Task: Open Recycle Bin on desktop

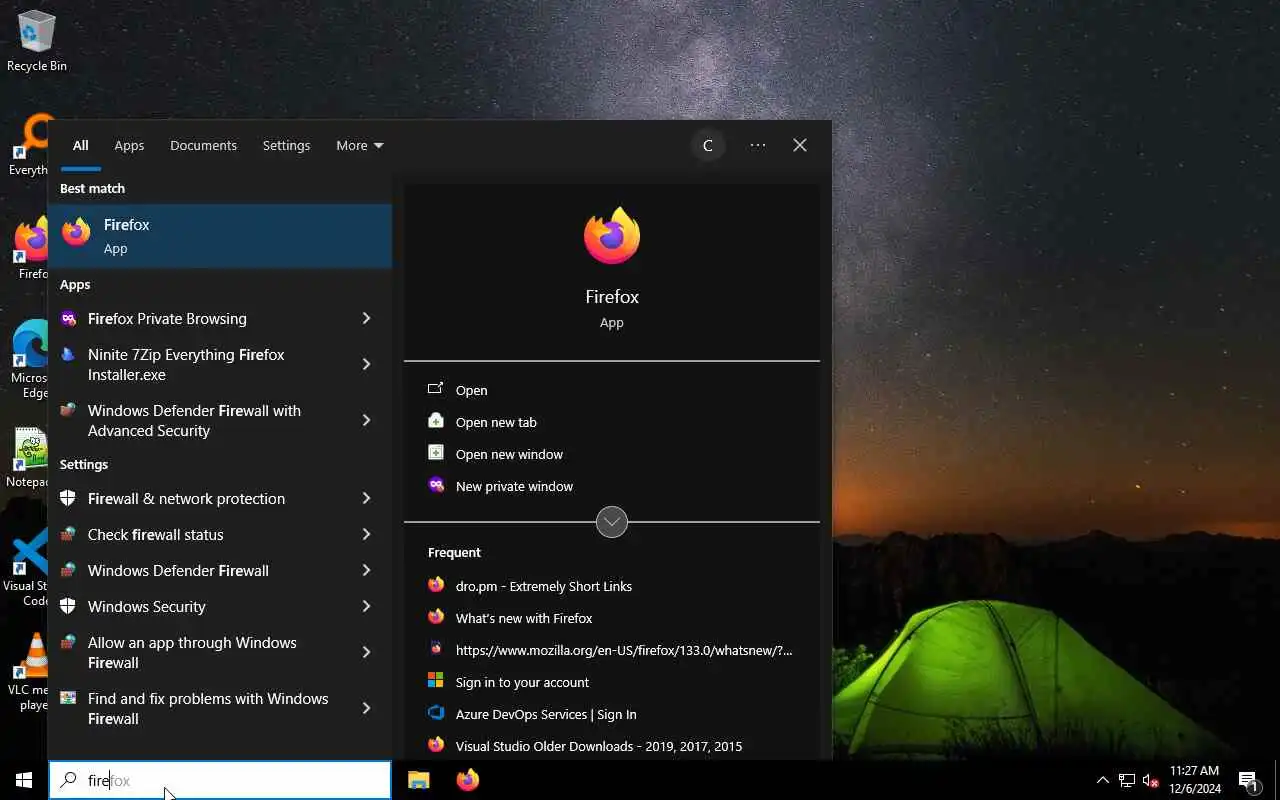Action: click(x=37, y=42)
